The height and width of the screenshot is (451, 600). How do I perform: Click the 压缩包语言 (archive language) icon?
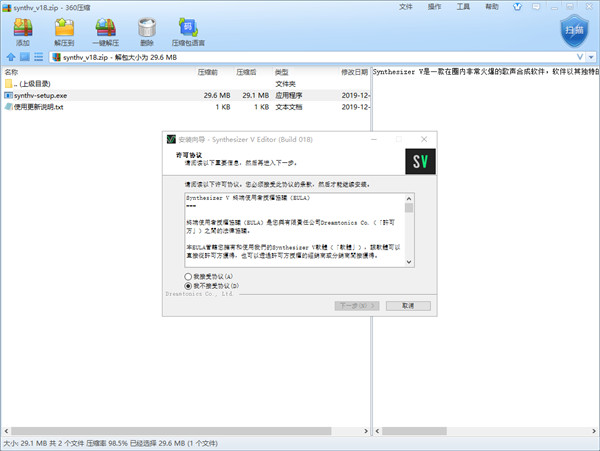(188, 28)
